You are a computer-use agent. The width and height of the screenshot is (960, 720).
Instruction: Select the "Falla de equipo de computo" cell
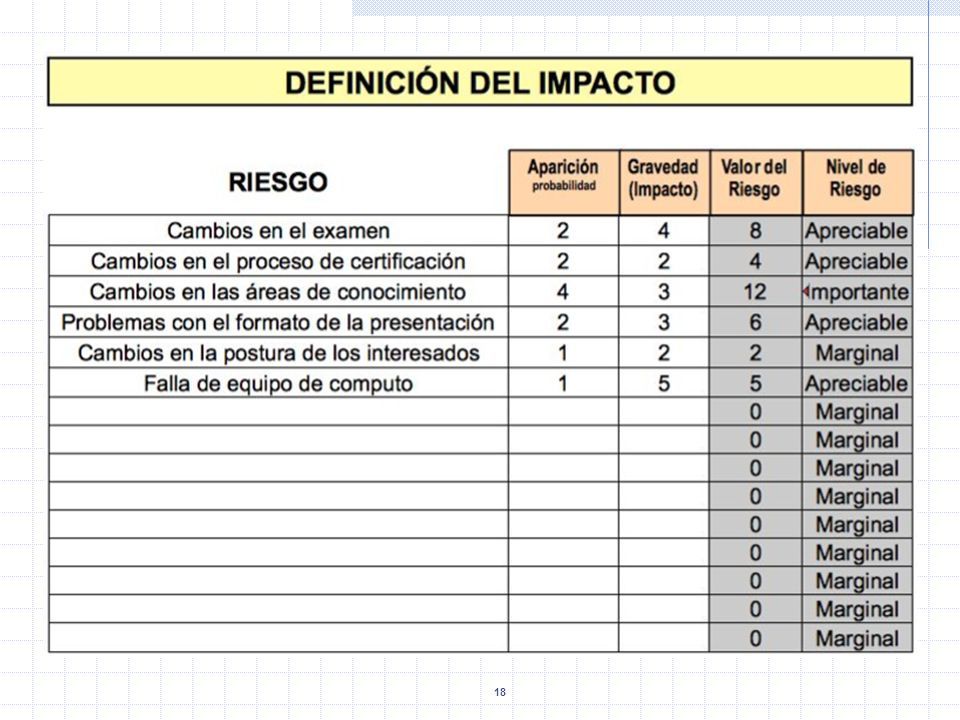pyautogui.click(x=279, y=383)
